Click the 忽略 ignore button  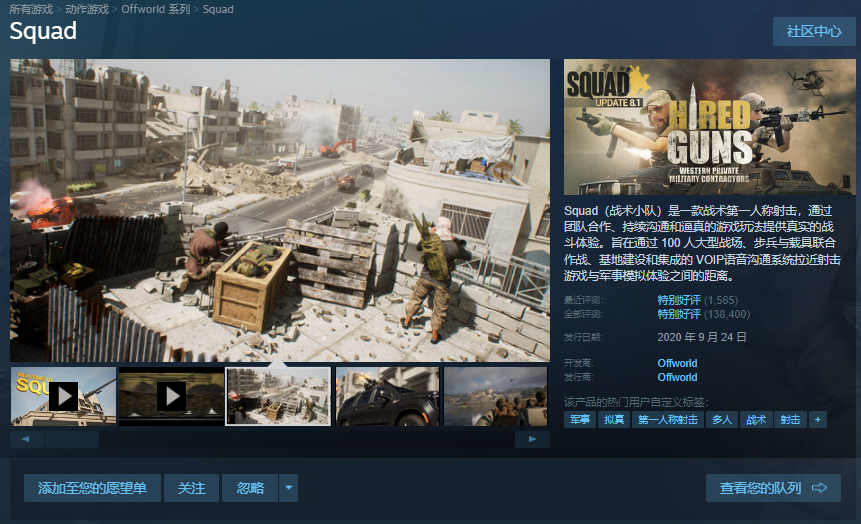[x=250, y=488]
